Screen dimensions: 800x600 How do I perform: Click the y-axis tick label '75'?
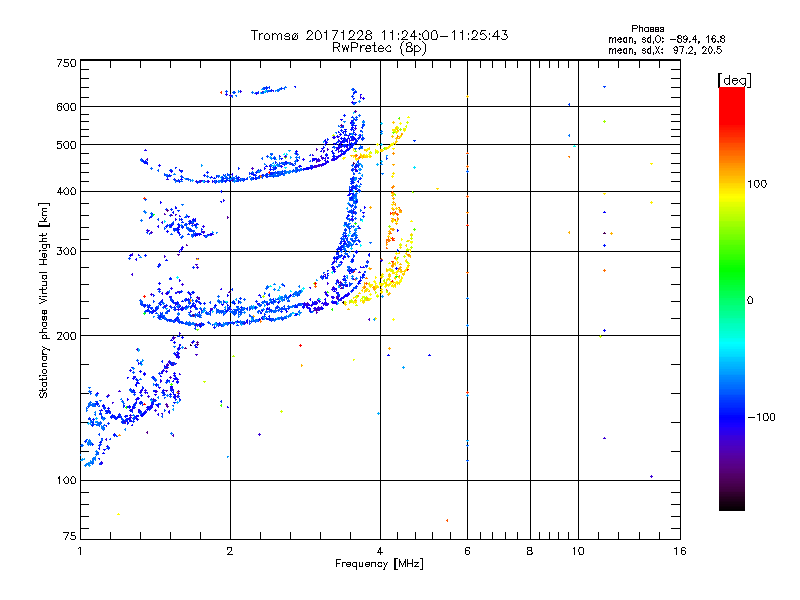tap(70, 536)
